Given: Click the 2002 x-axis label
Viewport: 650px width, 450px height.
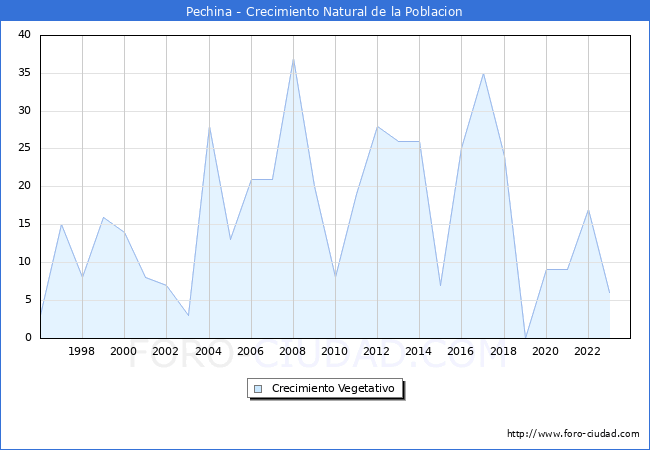Looking at the screenshot, I should tap(165, 351).
